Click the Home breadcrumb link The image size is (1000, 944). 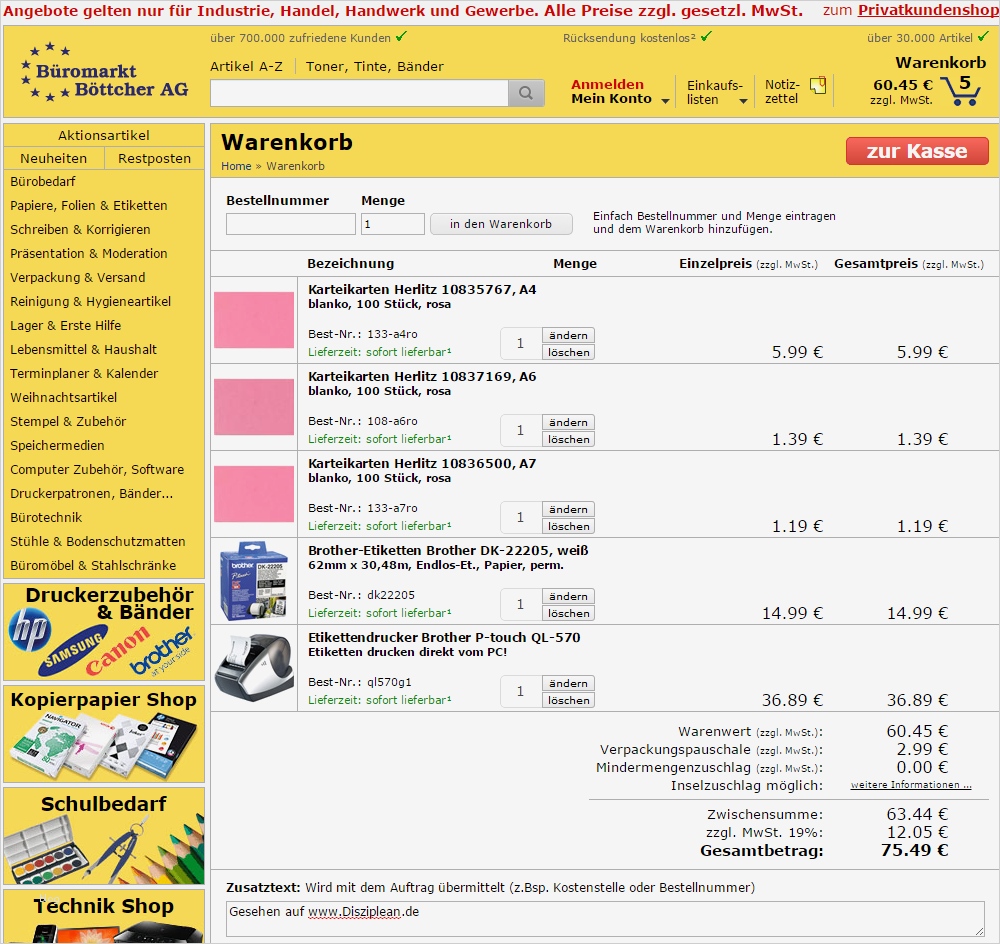pos(236,166)
